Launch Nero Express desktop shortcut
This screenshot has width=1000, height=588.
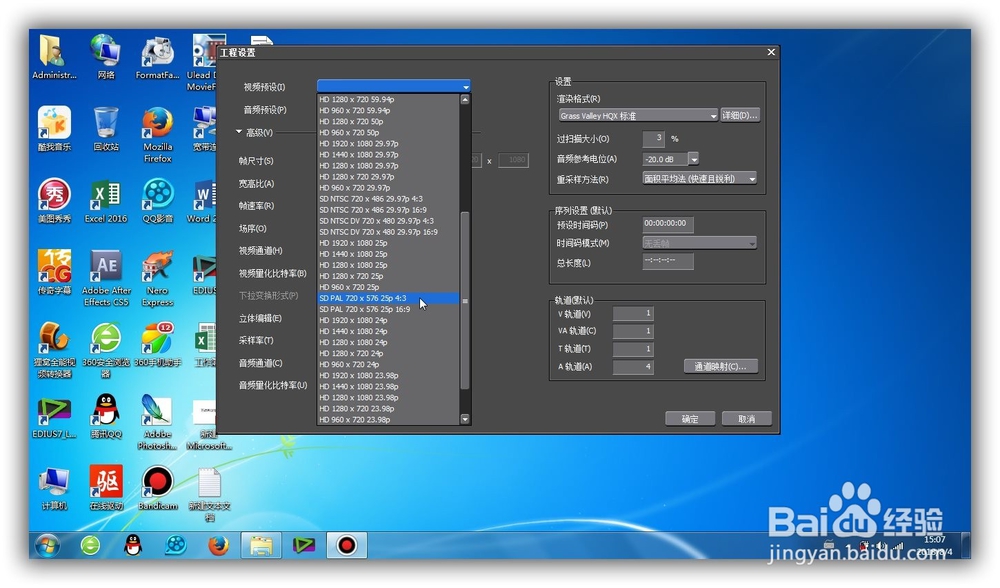(x=158, y=278)
